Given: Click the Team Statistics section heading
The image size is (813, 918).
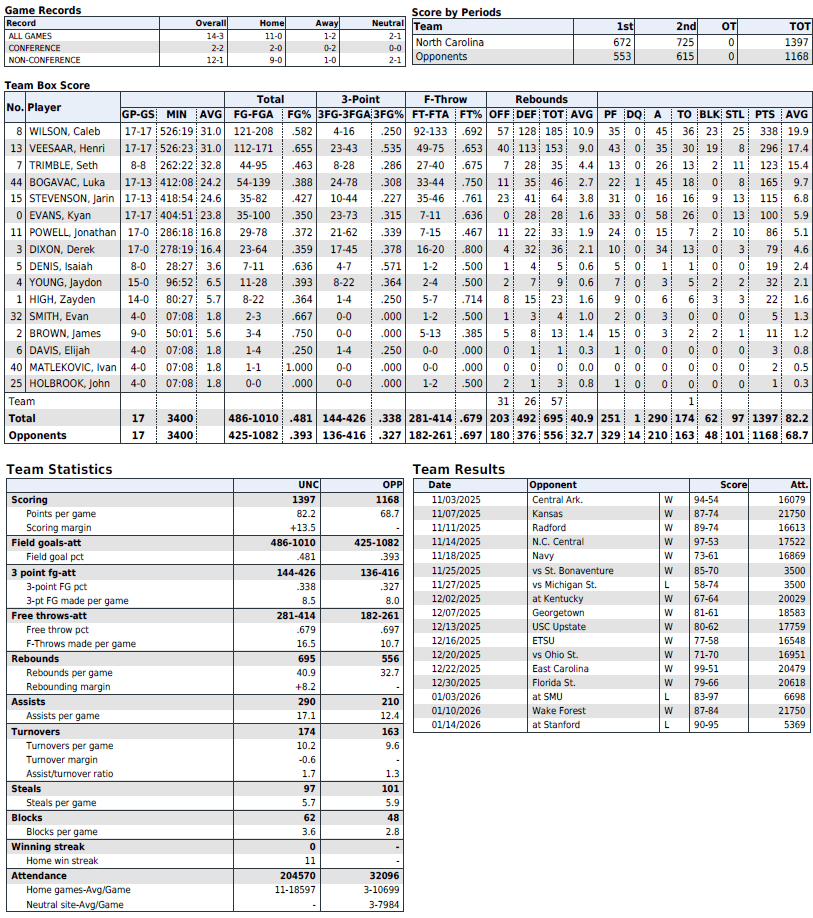Looking at the screenshot, I should [59, 469].
